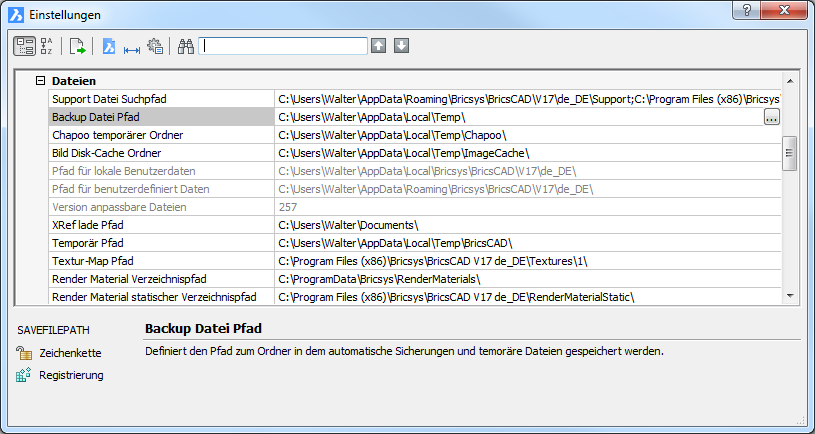Select the Support Datei Suchpfad row
The height and width of the screenshot is (434, 815).
click(160, 99)
